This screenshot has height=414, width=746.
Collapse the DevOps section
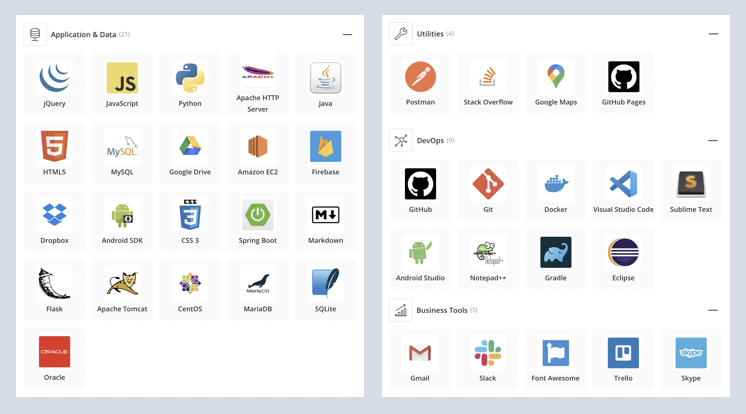pos(713,140)
